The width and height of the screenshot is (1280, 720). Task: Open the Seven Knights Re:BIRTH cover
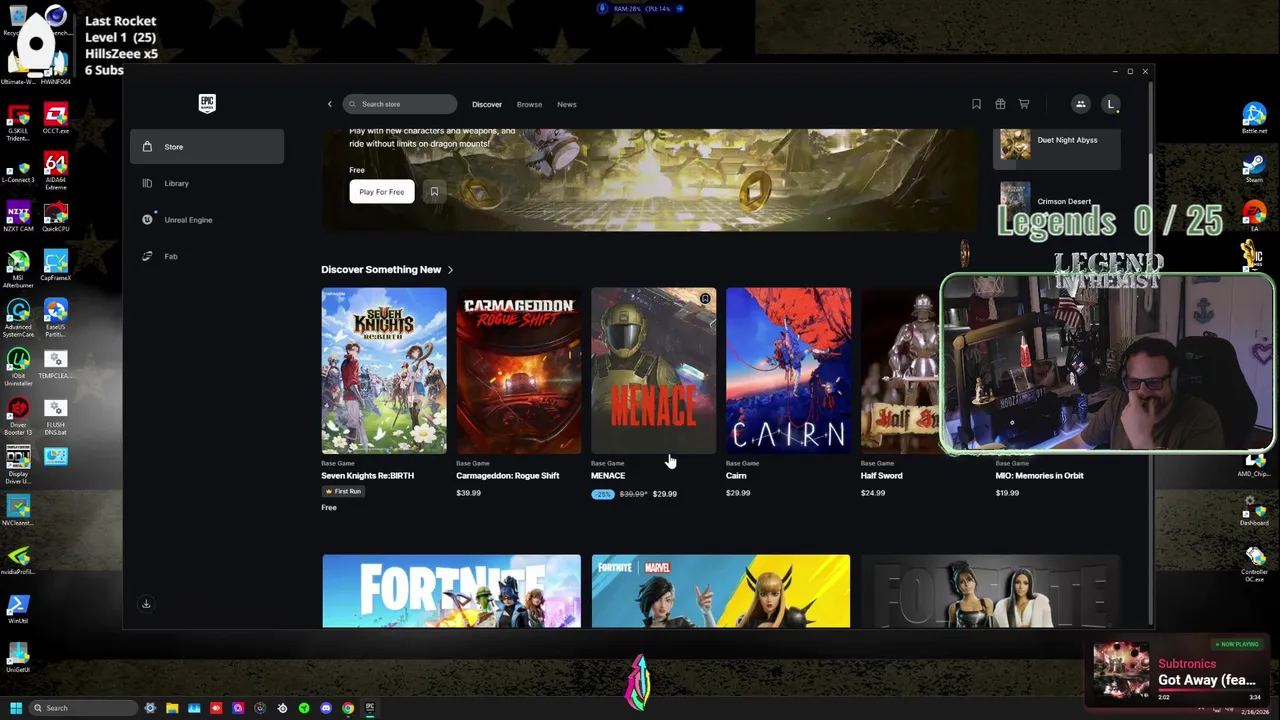384,371
